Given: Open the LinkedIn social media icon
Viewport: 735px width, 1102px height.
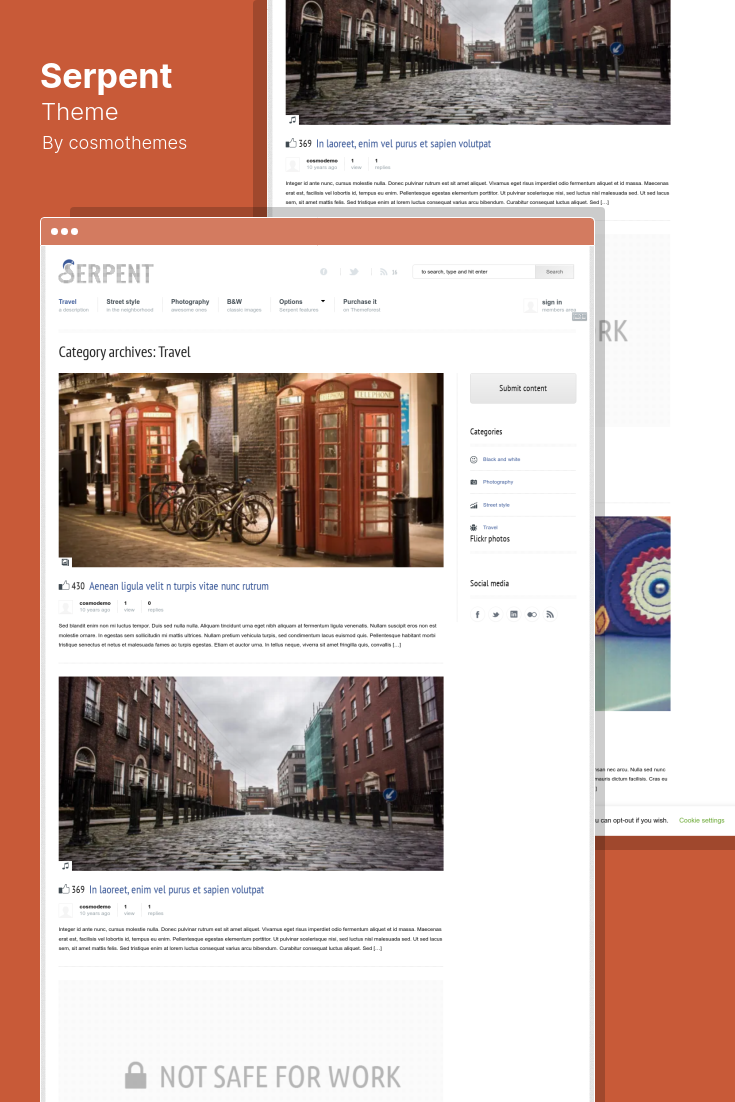Looking at the screenshot, I should coord(513,614).
